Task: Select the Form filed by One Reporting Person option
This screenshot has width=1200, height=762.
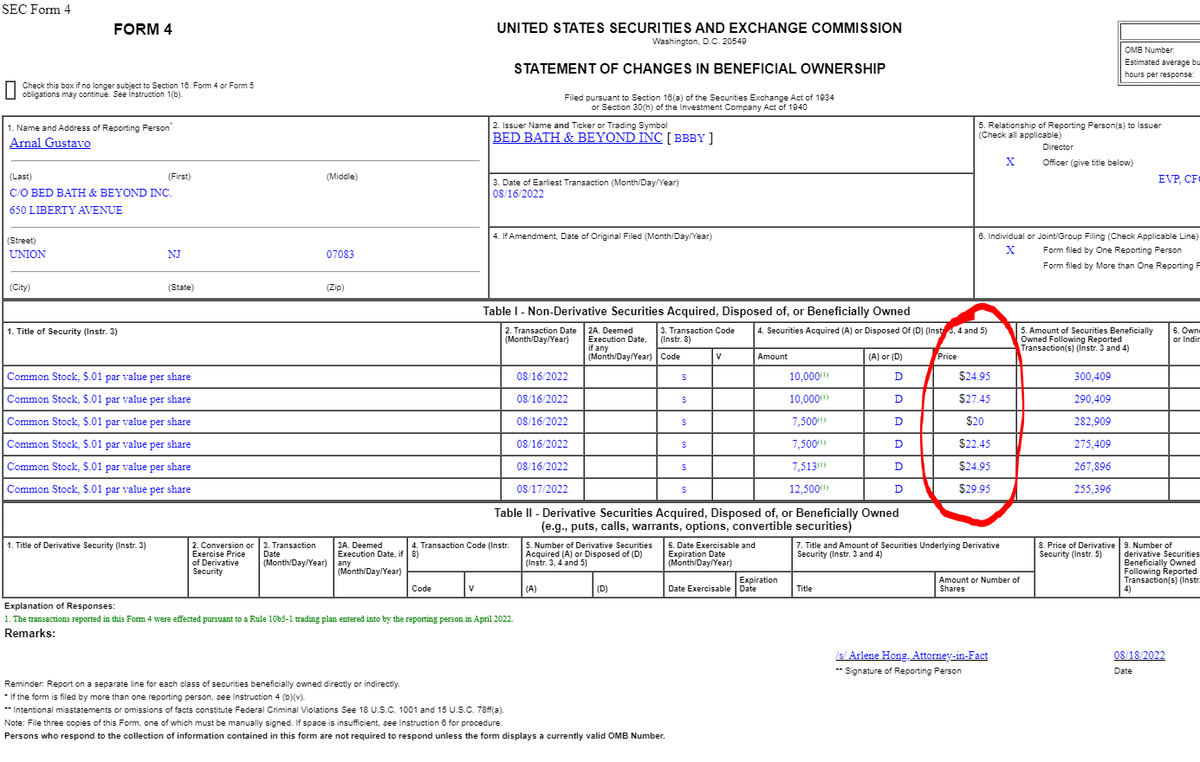Action: pos(1009,250)
